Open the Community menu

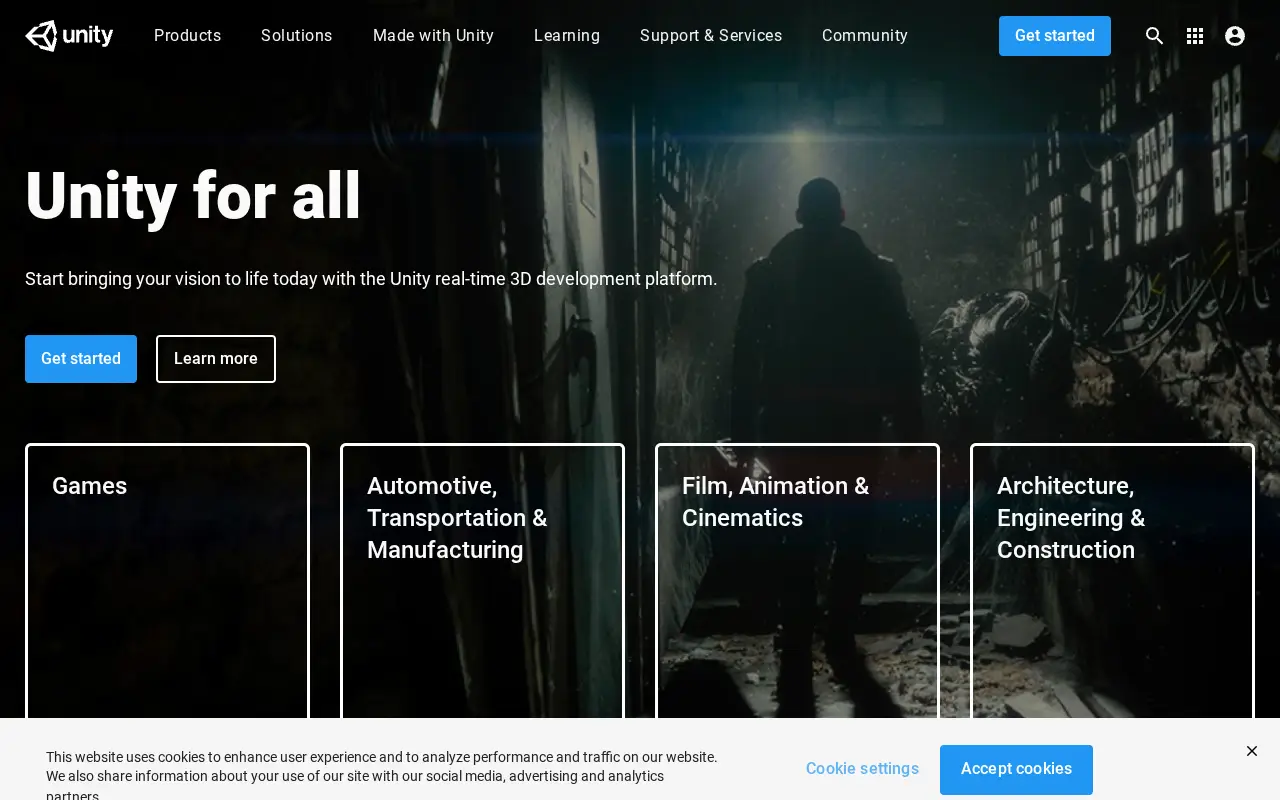pos(865,36)
